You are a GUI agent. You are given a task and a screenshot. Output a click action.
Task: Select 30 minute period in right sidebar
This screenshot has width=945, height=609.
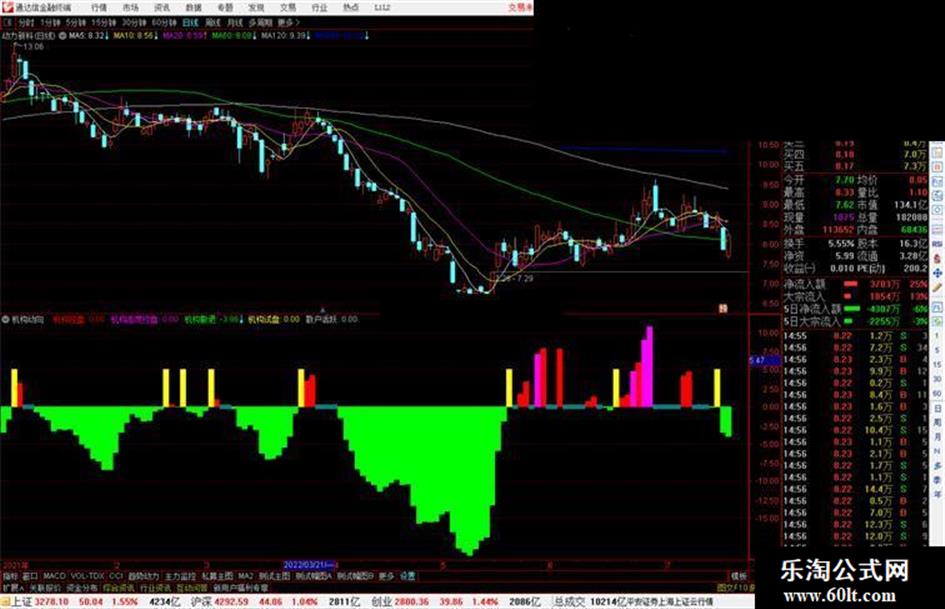(x=937, y=379)
